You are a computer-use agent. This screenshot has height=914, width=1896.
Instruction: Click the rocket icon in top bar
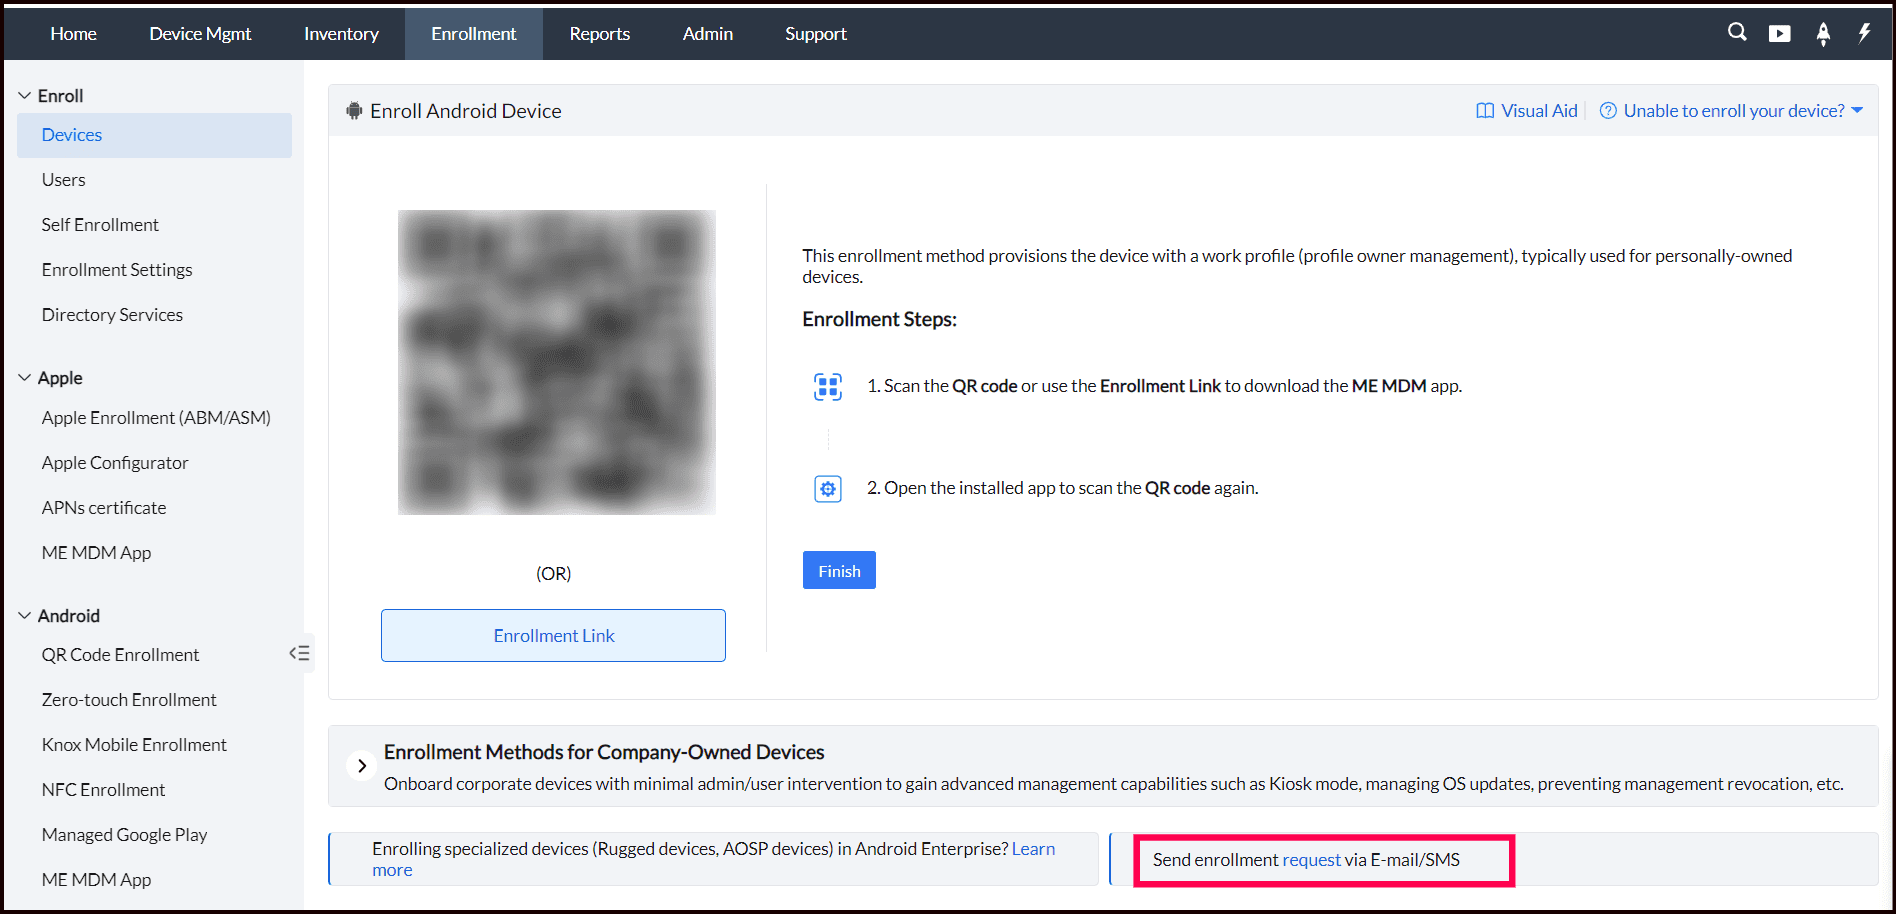1823,34
